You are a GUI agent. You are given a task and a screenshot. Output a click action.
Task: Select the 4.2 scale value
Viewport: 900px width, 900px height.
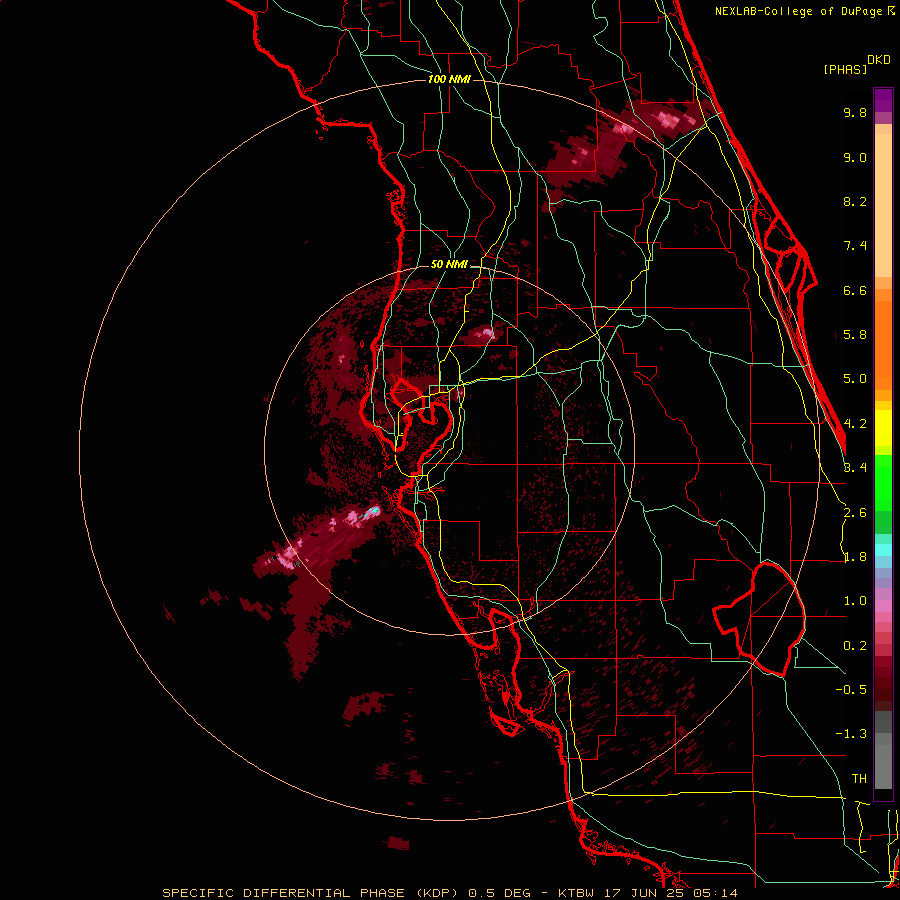pyautogui.click(x=855, y=424)
